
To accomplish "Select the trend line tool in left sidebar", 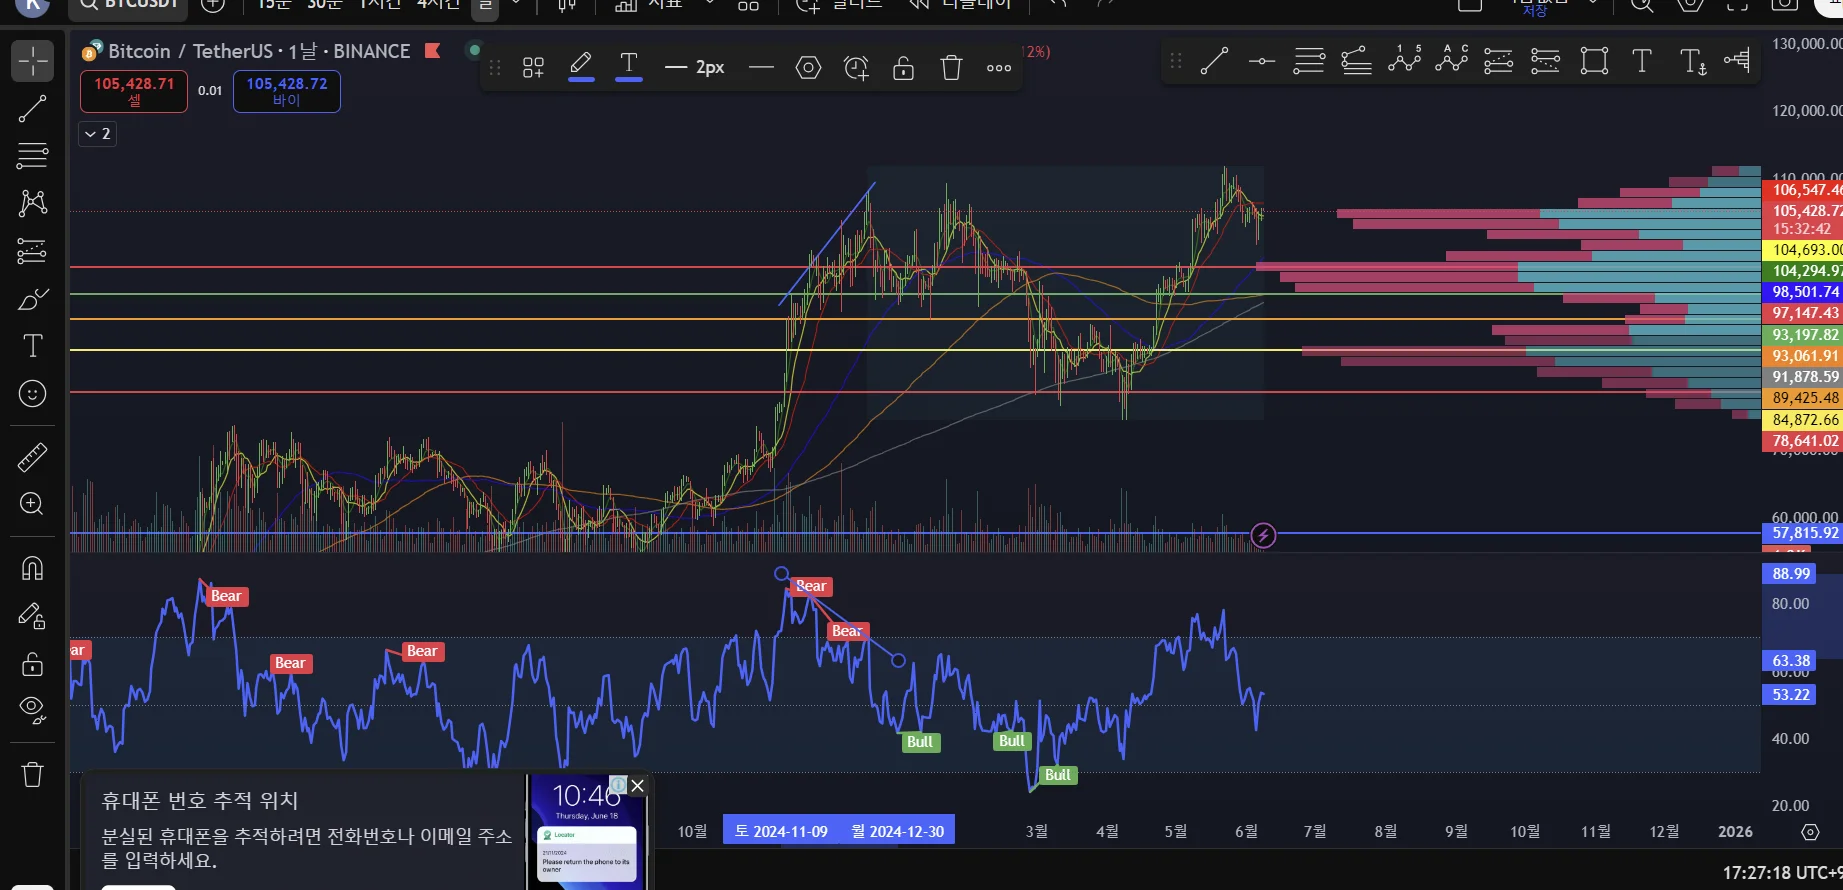I will (x=32, y=108).
